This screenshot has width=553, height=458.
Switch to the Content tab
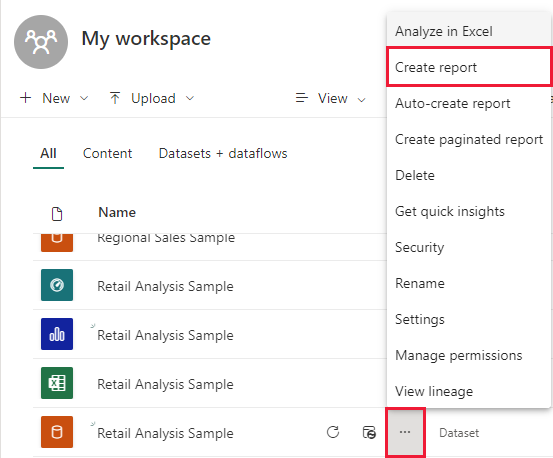107,154
